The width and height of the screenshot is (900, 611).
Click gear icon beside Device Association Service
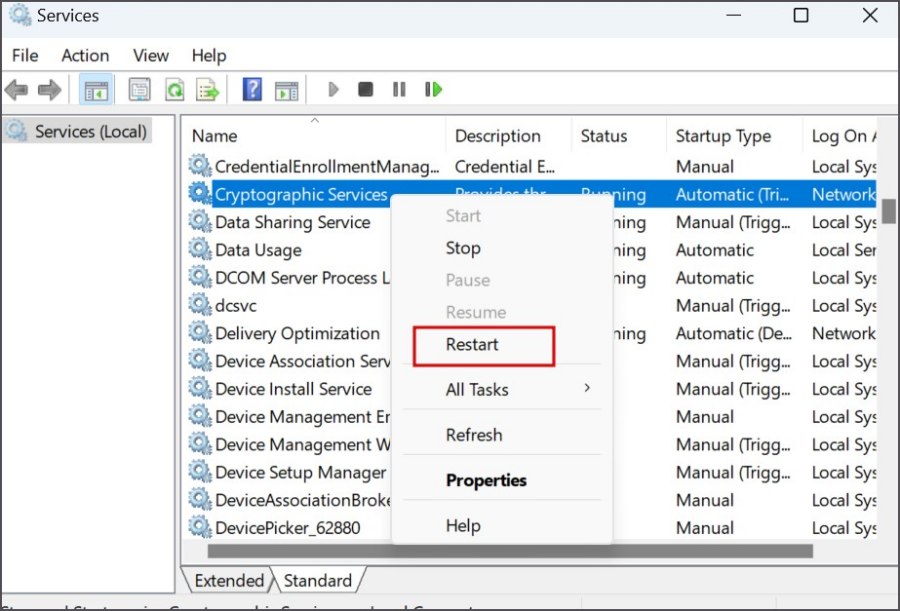(x=200, y=360)
